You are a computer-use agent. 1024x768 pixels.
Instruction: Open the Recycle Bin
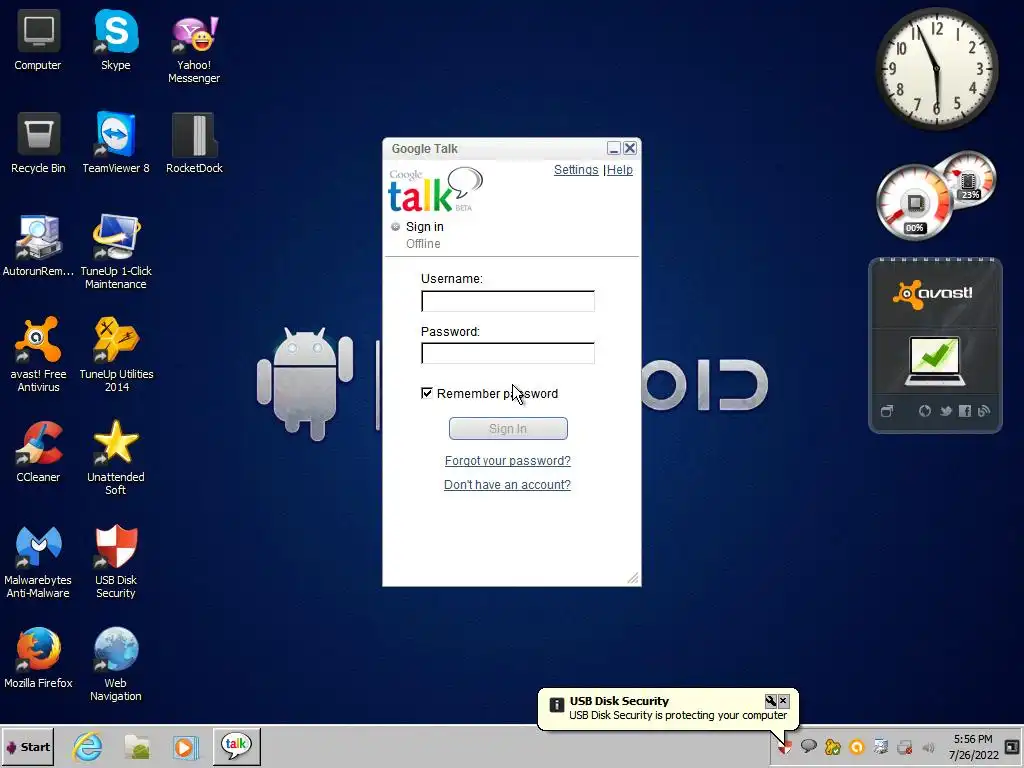point(38,144)
